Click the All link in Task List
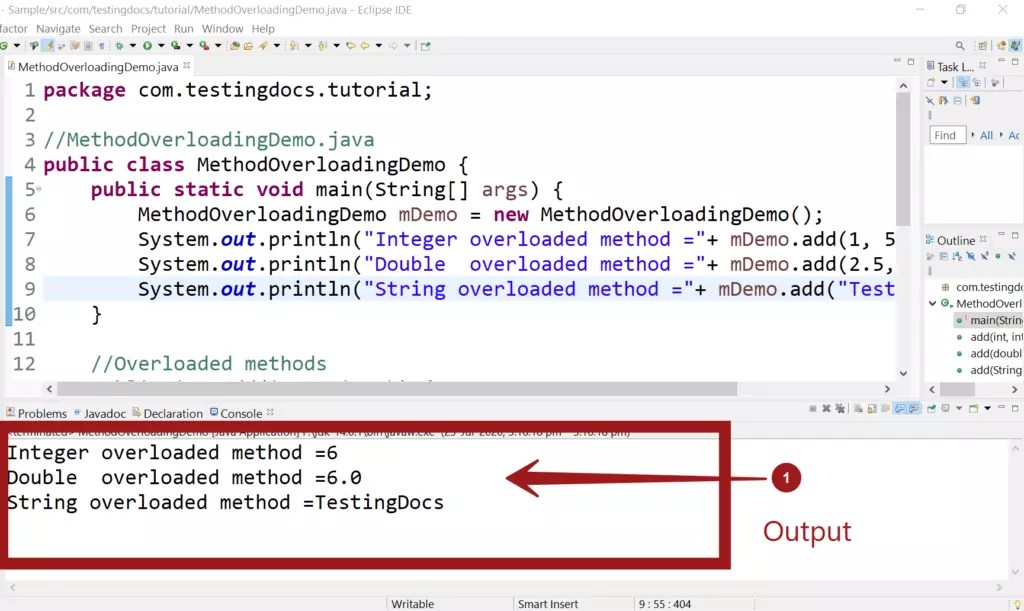The image size is (1024, 611). (986, 135)
